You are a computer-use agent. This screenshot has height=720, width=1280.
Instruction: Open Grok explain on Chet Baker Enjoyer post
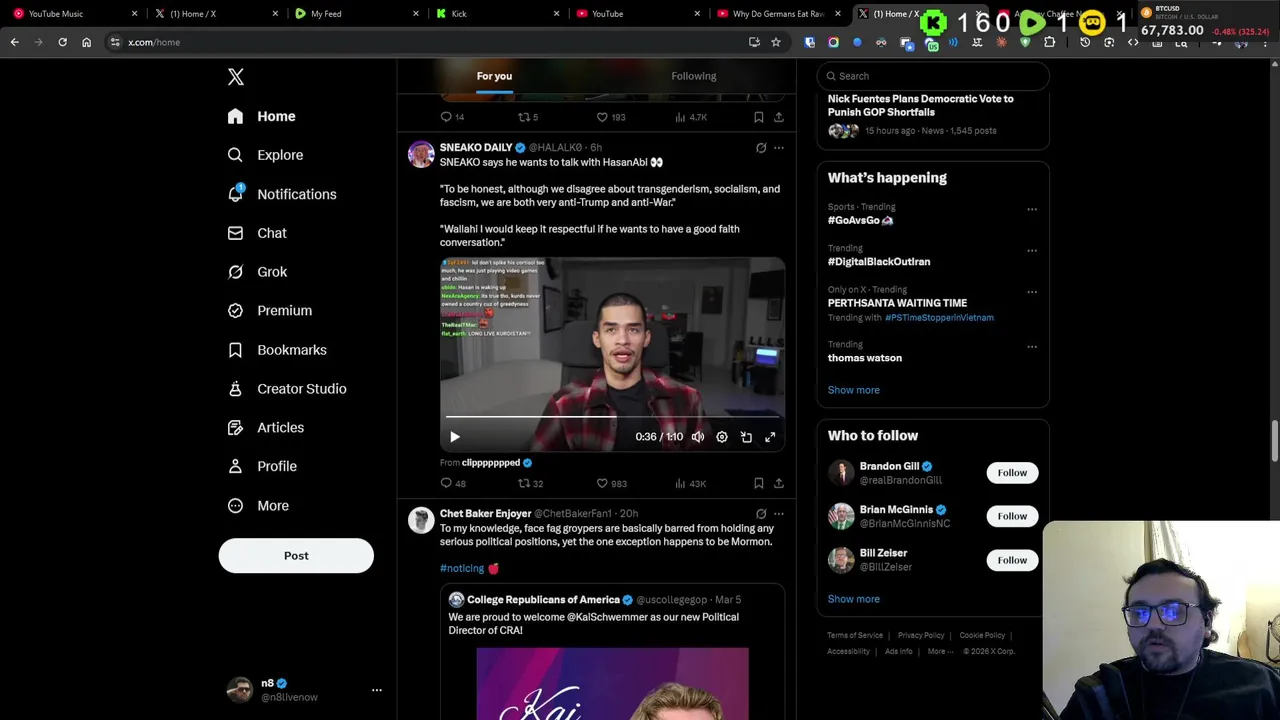pos(761,514)
